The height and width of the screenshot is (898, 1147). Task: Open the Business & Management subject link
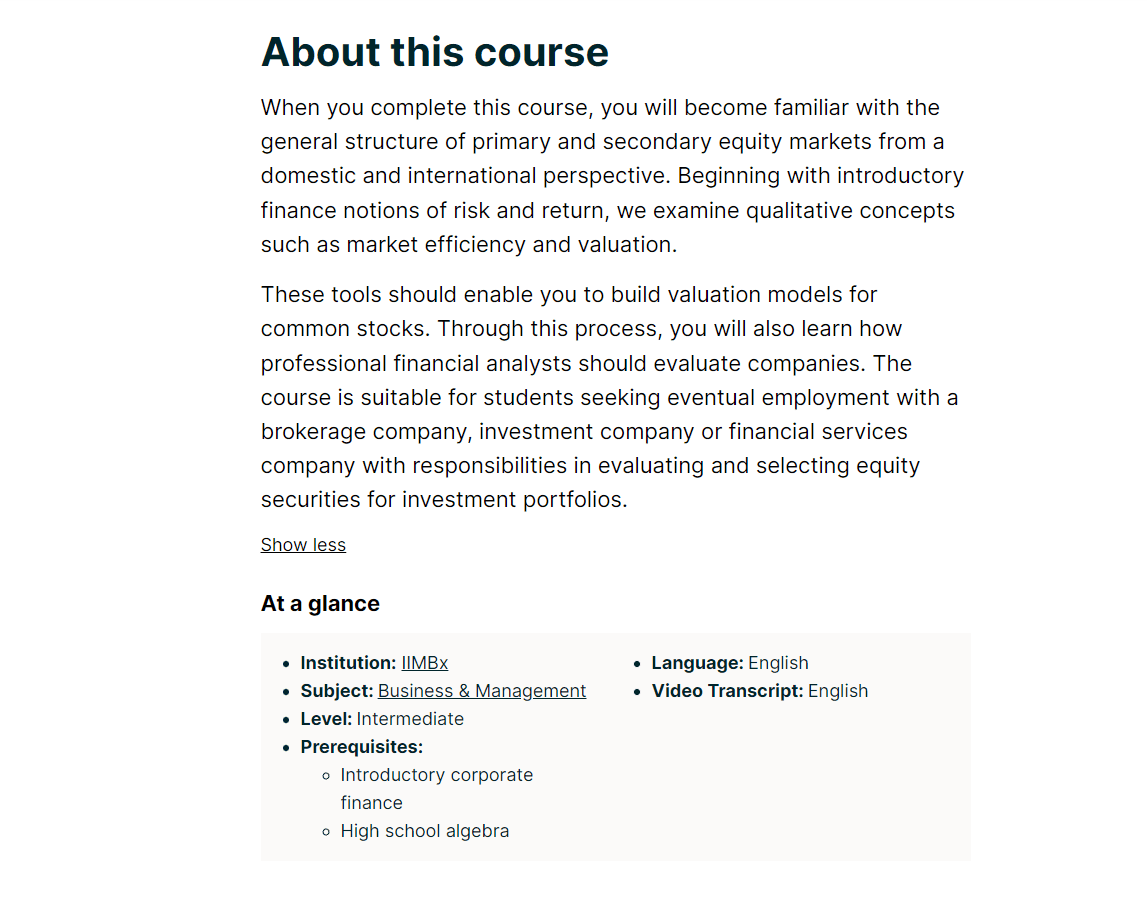(x=482, y=691)
